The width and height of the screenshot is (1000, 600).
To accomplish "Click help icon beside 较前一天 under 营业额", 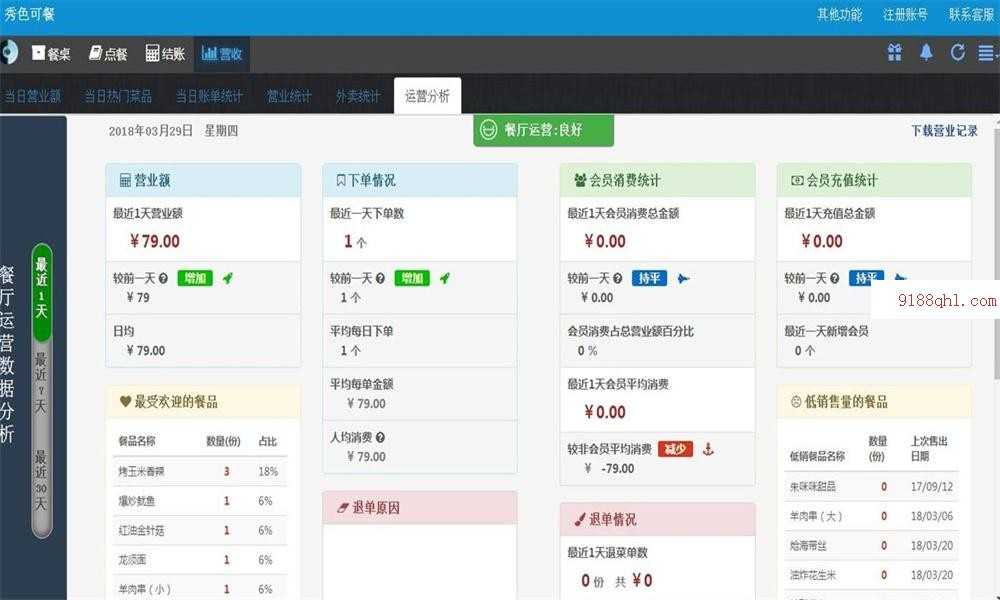I will click(163, 278).
